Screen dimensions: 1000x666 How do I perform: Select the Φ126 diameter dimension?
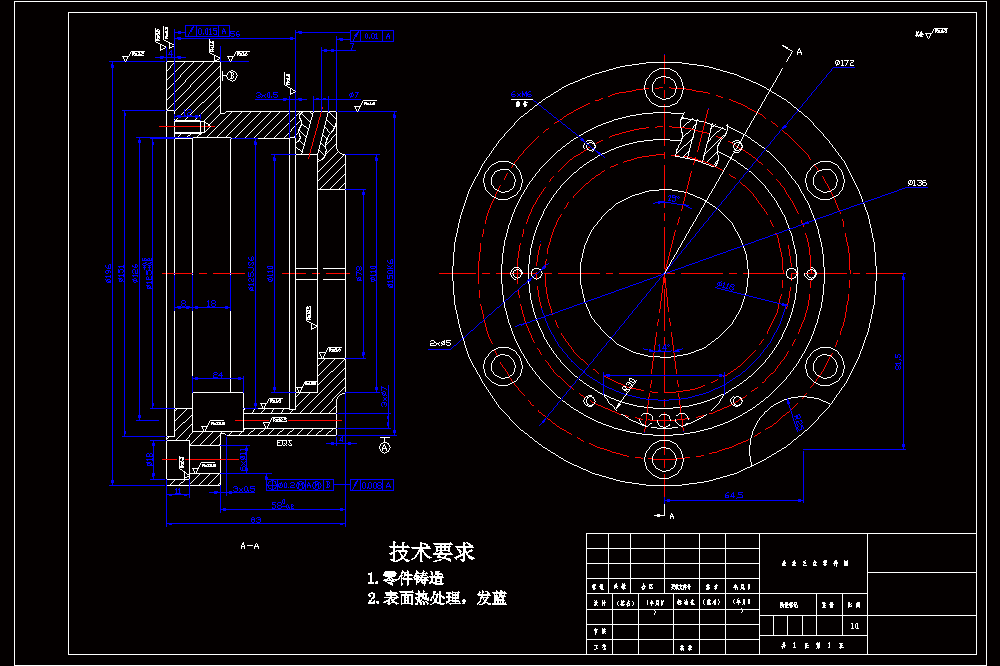[135, 273]
